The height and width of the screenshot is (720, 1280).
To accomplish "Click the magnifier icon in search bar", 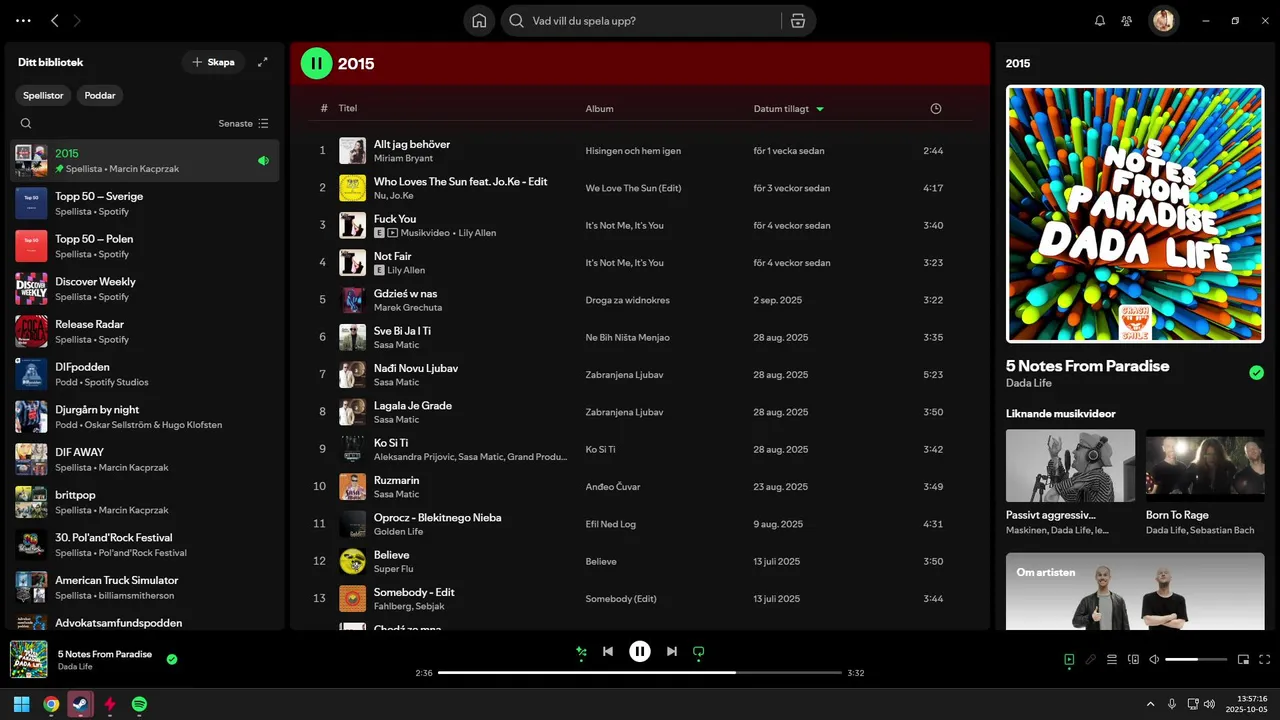I will [x=517, y=21].
